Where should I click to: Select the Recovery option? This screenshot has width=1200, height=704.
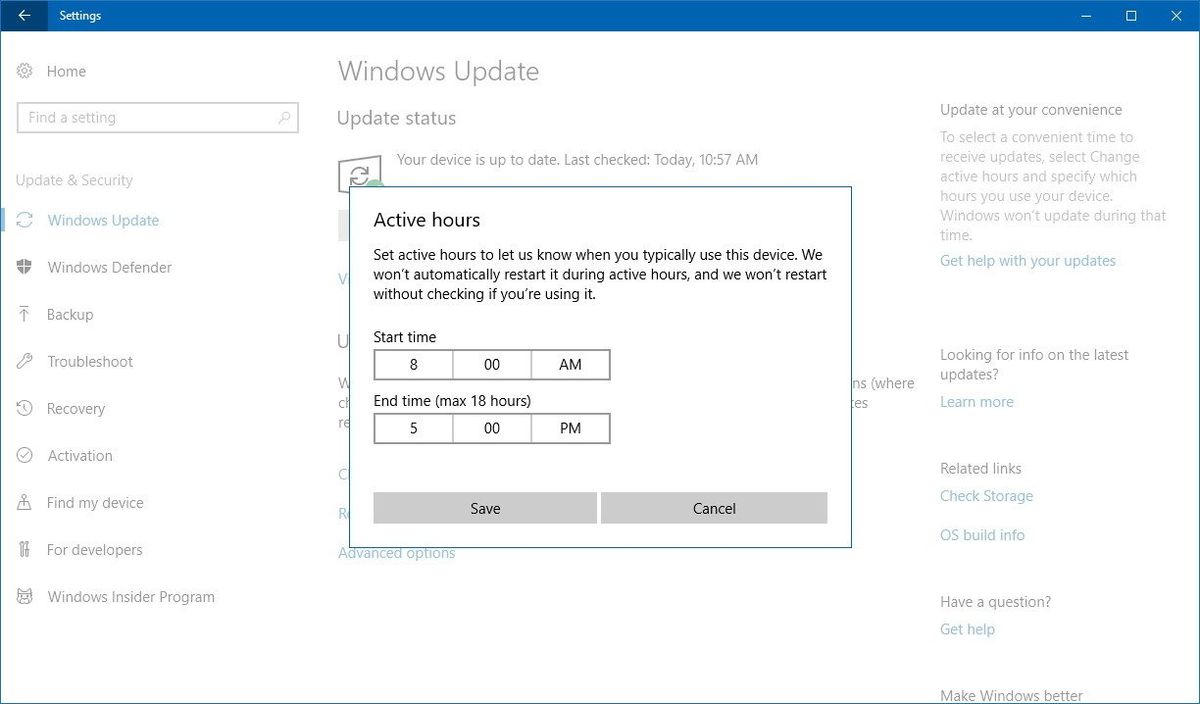[77, 408]
